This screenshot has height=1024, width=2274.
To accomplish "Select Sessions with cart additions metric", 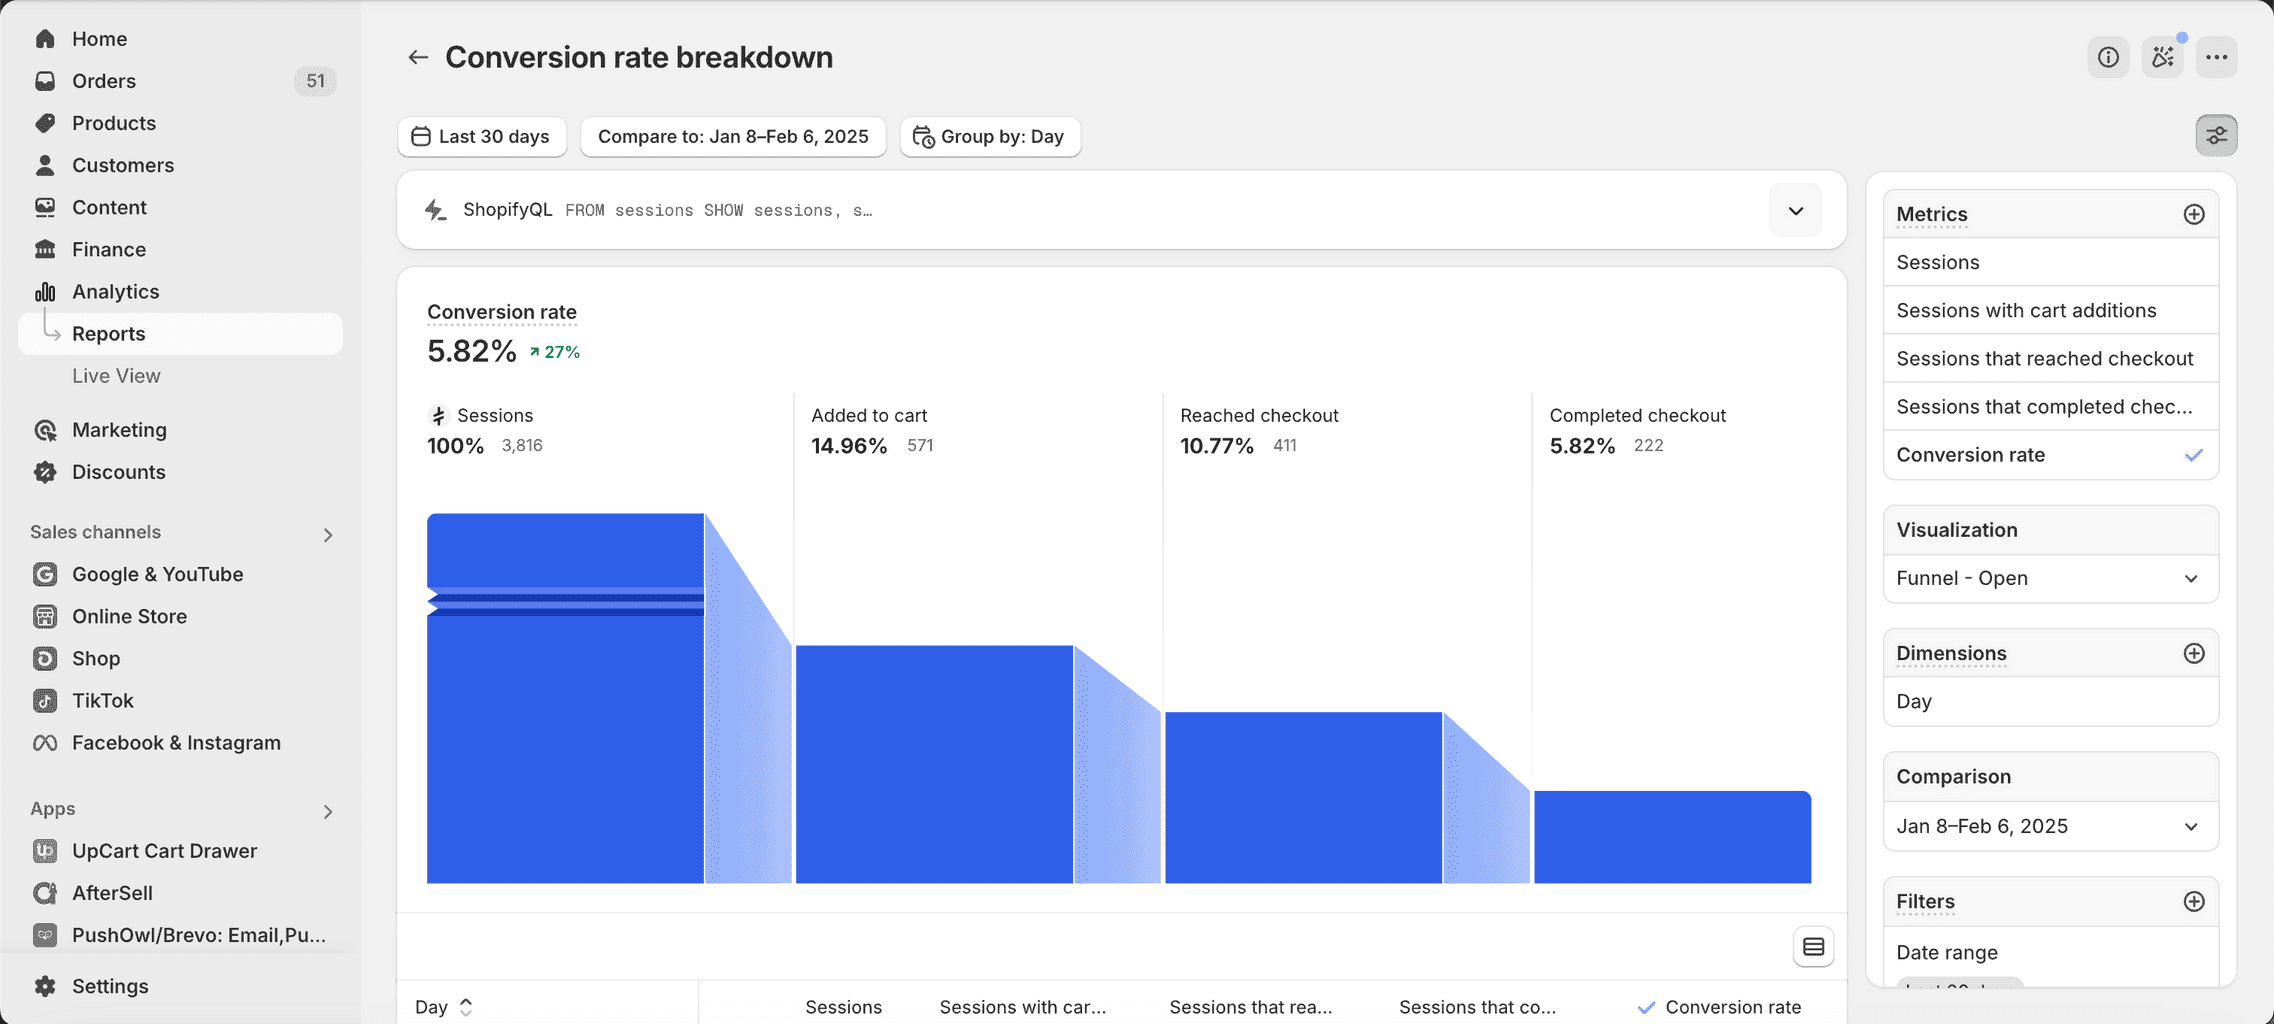I will [2050, 310].
